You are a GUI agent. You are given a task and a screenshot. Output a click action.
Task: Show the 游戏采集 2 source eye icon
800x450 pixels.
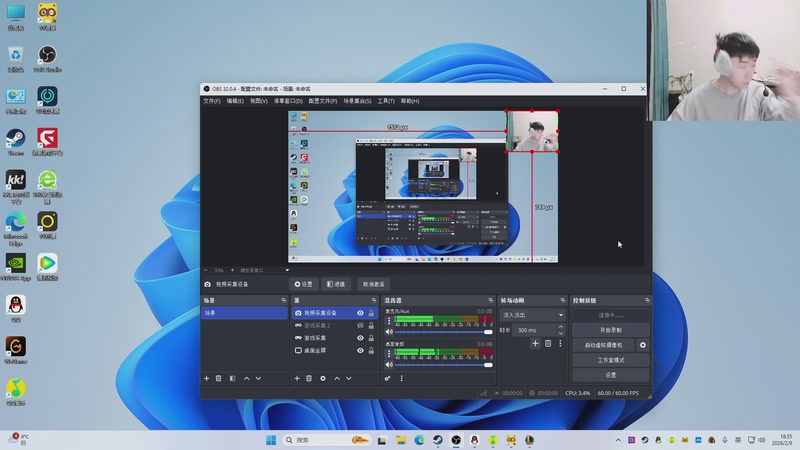click(360, 326)
